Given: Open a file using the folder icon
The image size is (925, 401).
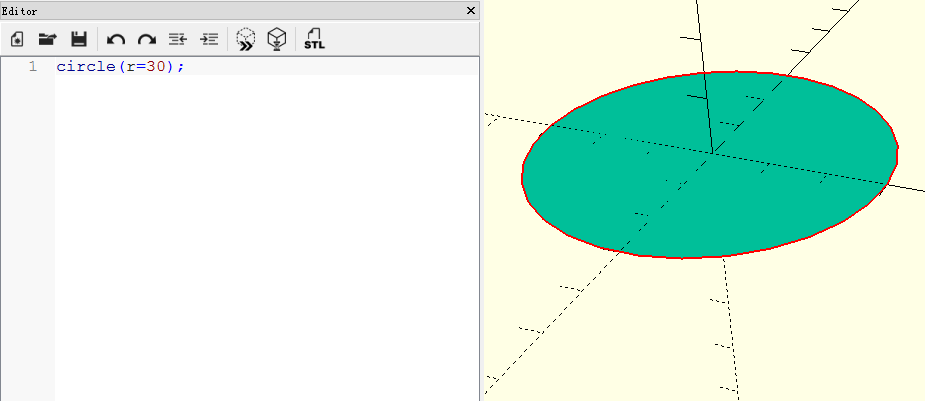Looking at the screenshot, I should [x=47, y=40].
